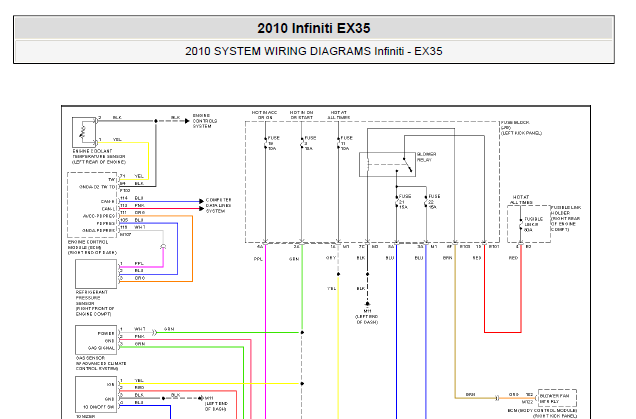
Task: Click 'ENGINE CONTROL MODULE (ECM)' label
Action: point(92,247)
